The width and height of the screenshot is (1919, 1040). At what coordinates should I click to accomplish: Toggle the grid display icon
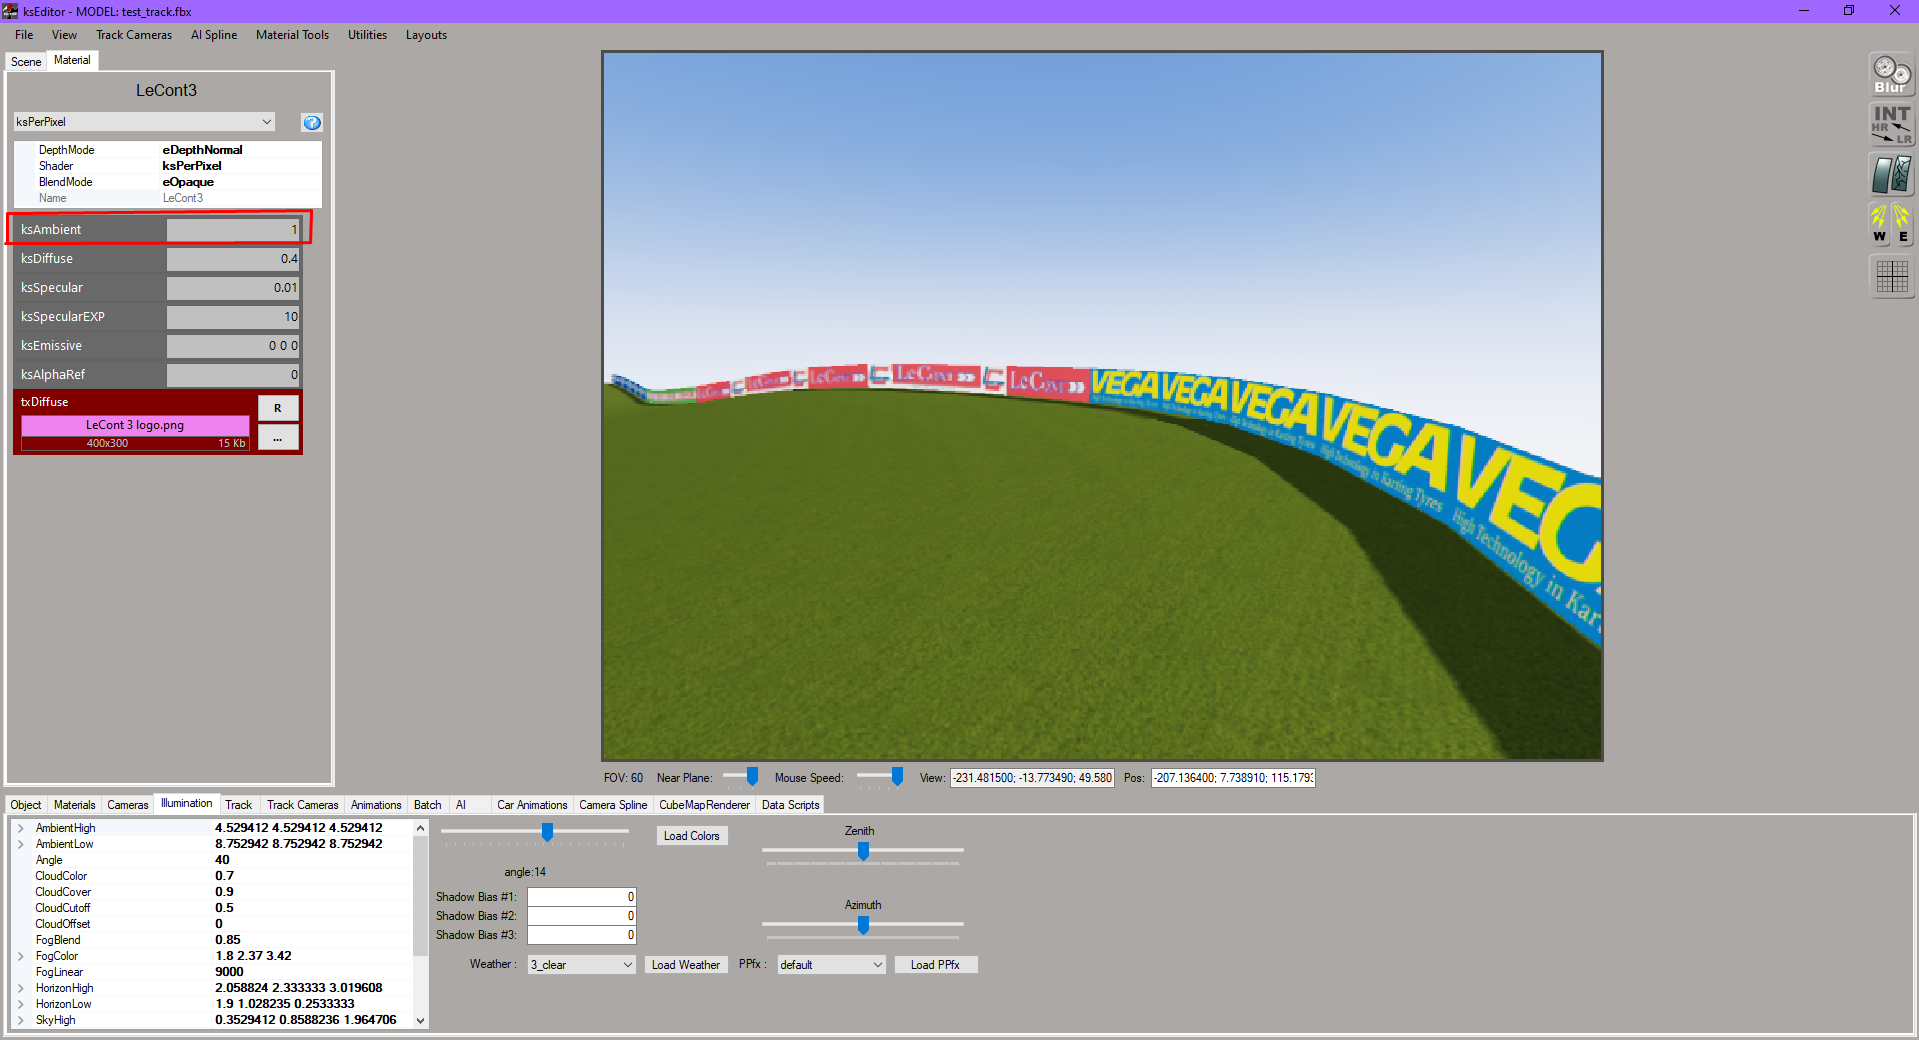[1892, 276]
